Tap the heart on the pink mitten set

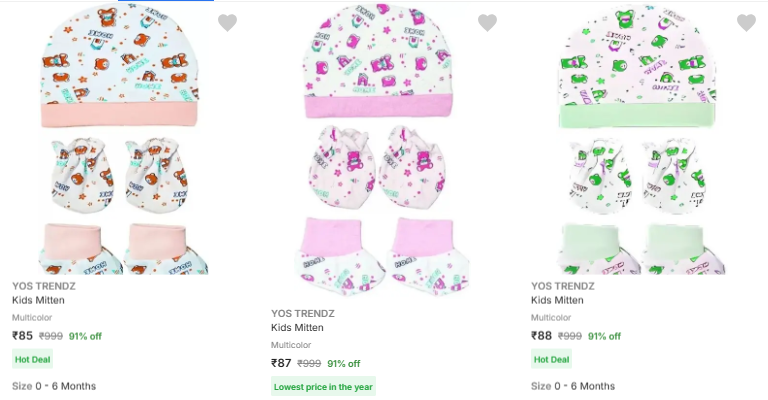(x=487, y=23)
